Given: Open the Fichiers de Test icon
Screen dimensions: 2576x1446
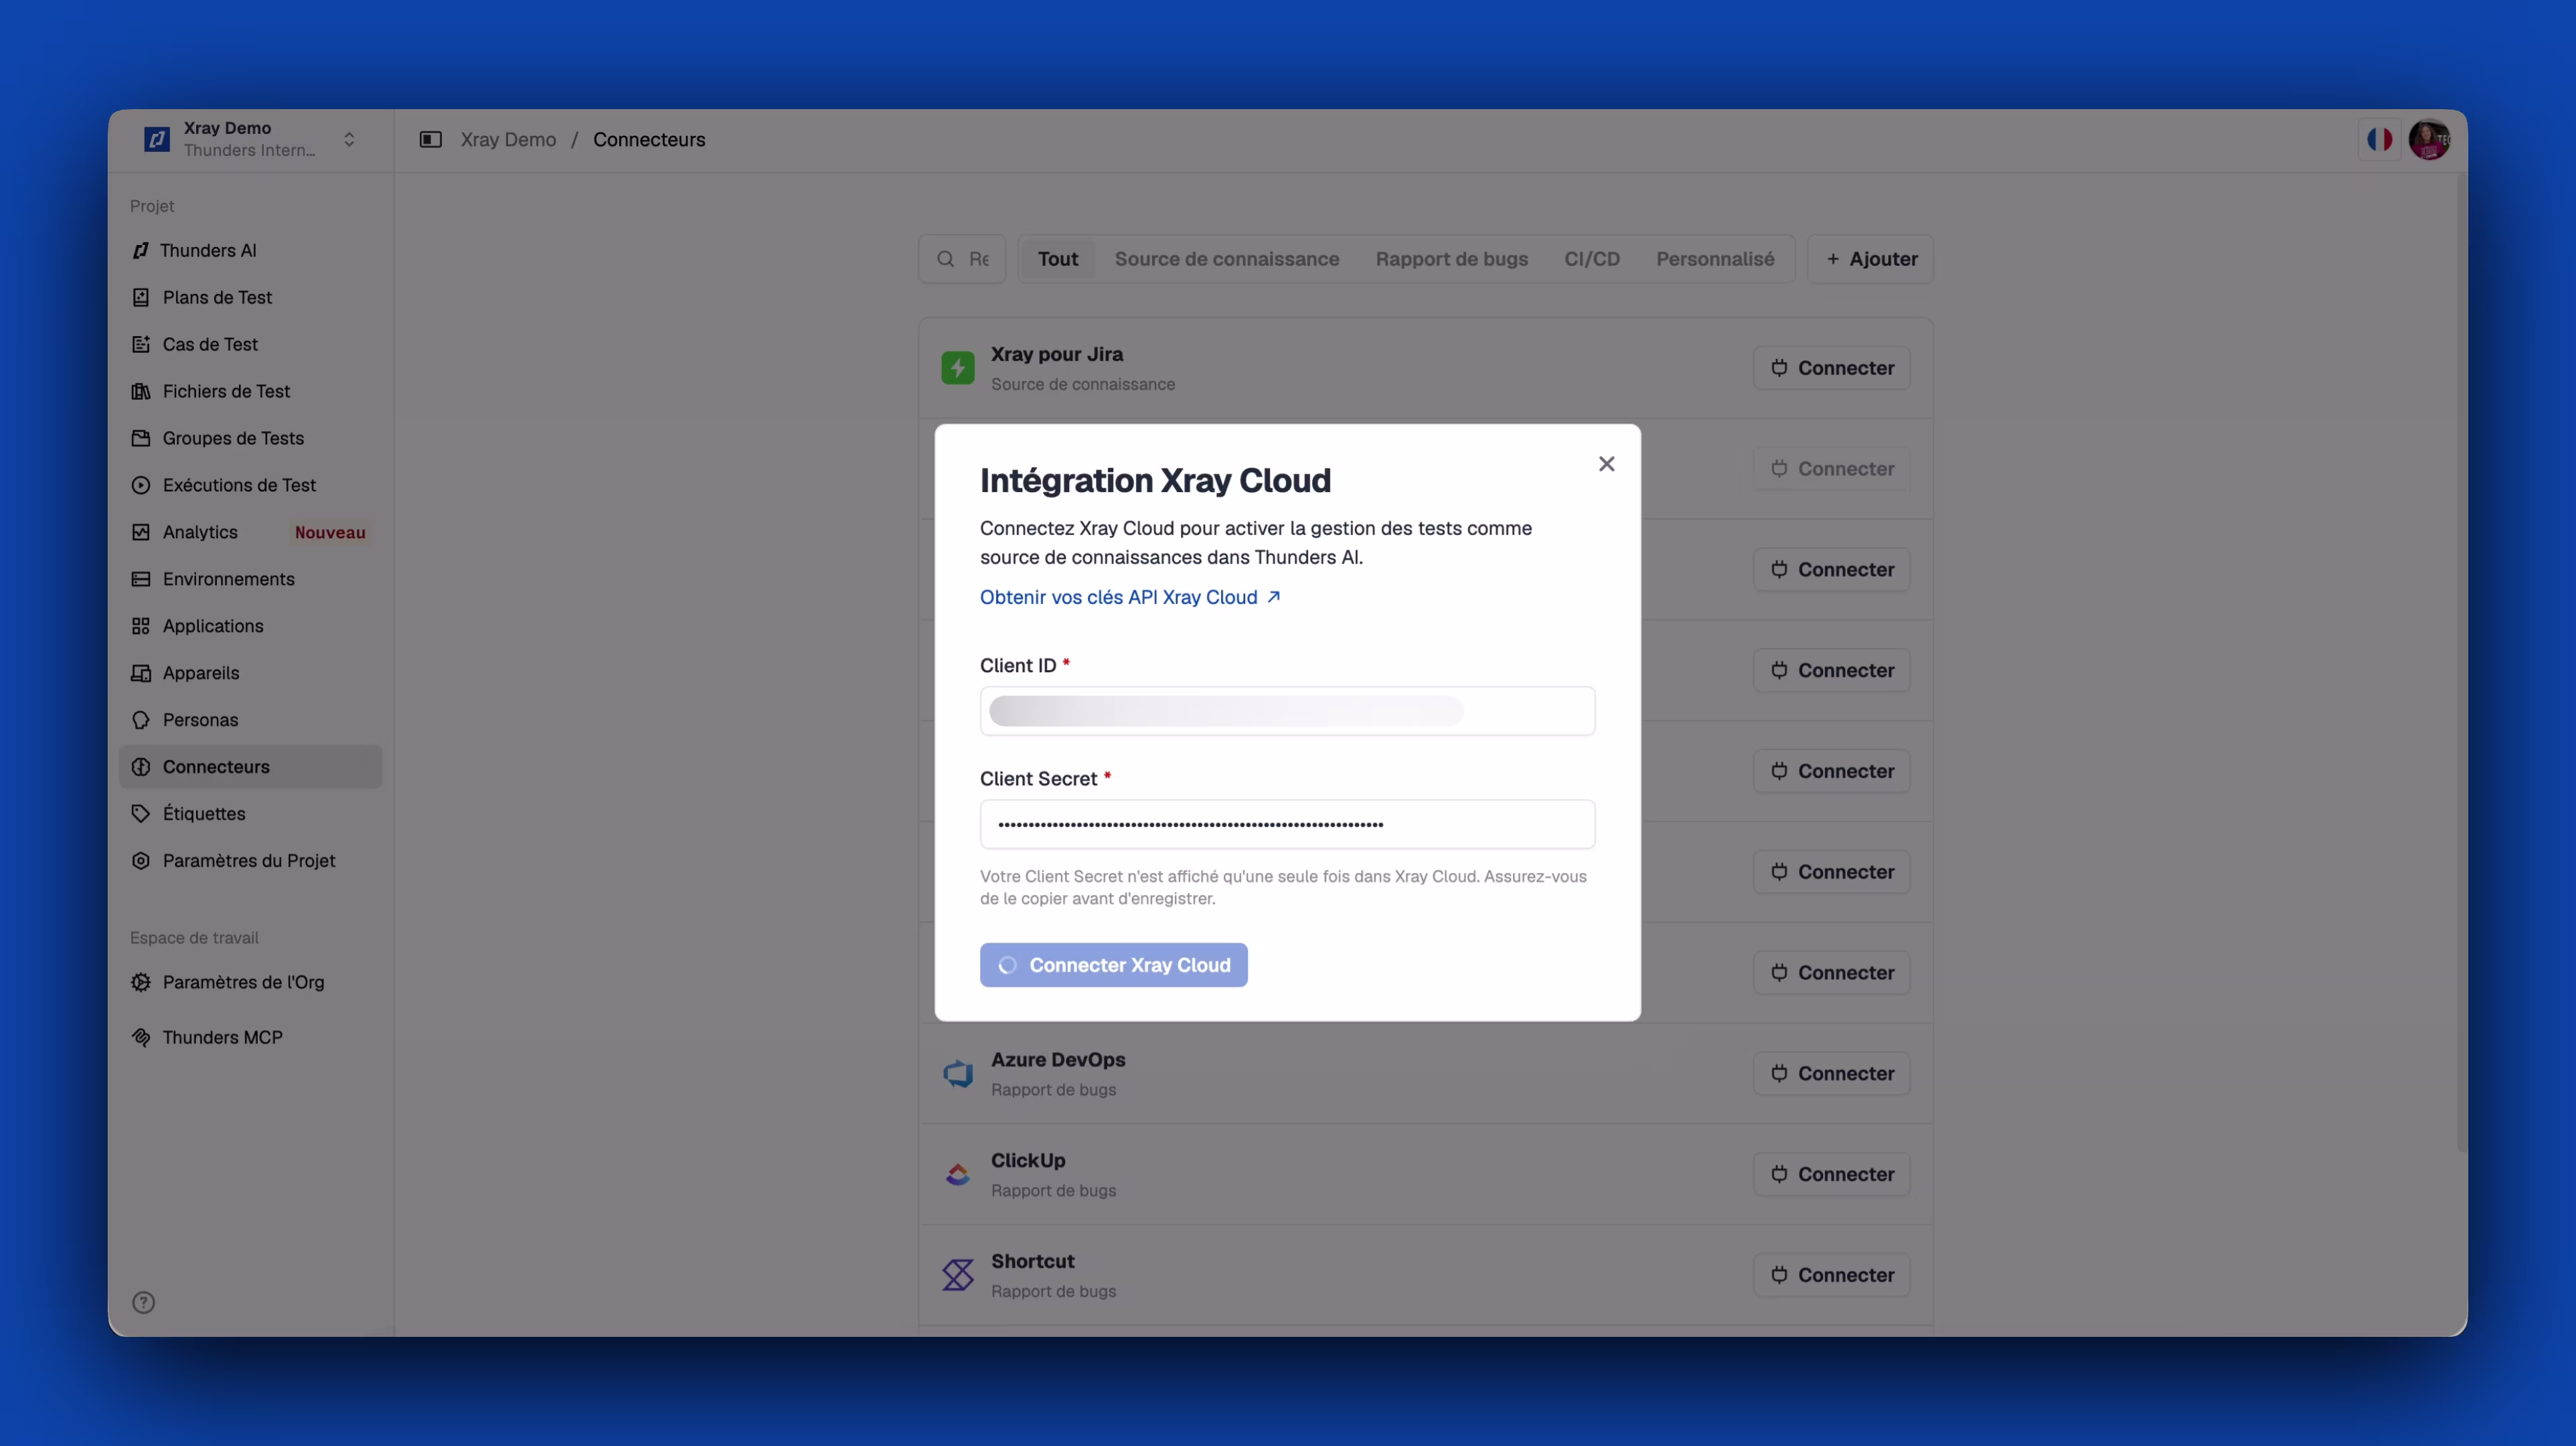Looking at the screenshot, I should tap(141, 391).
